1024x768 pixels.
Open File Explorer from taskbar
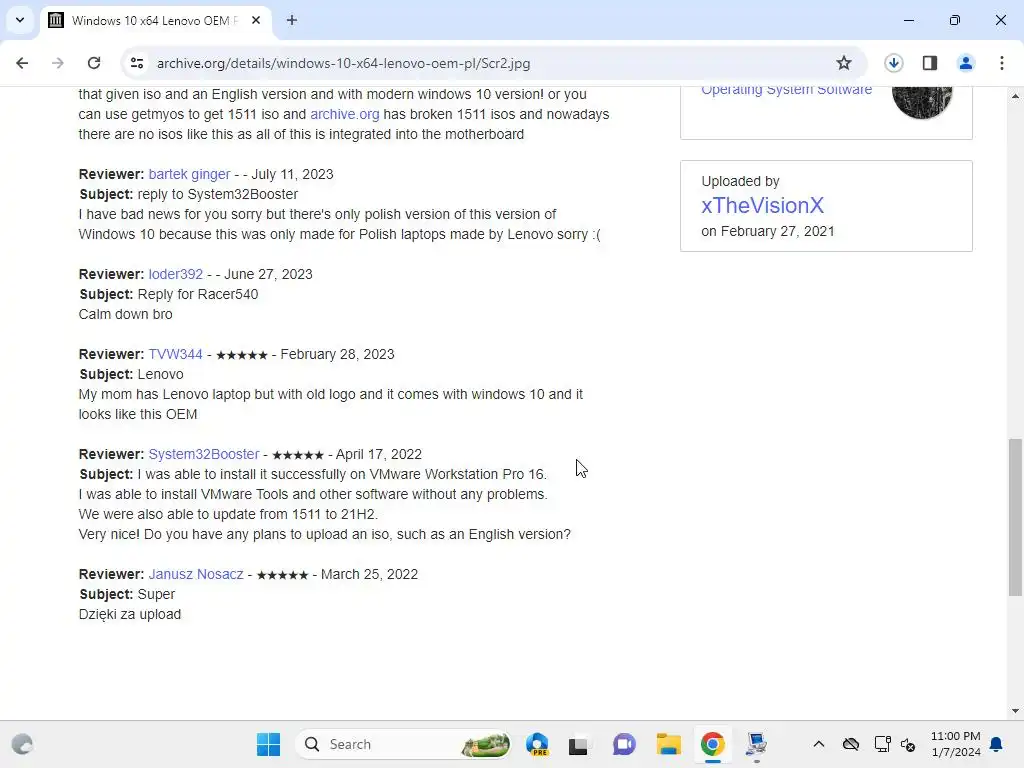(669, 744)
